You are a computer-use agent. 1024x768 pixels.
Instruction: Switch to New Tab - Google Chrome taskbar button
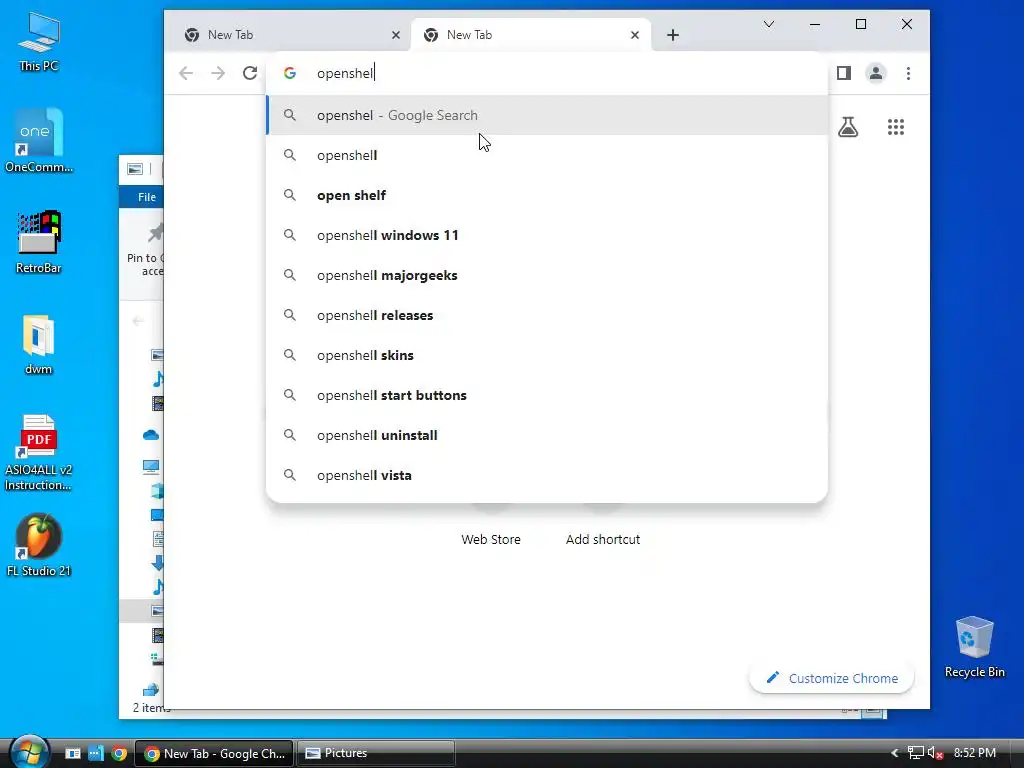coord(214,754)
